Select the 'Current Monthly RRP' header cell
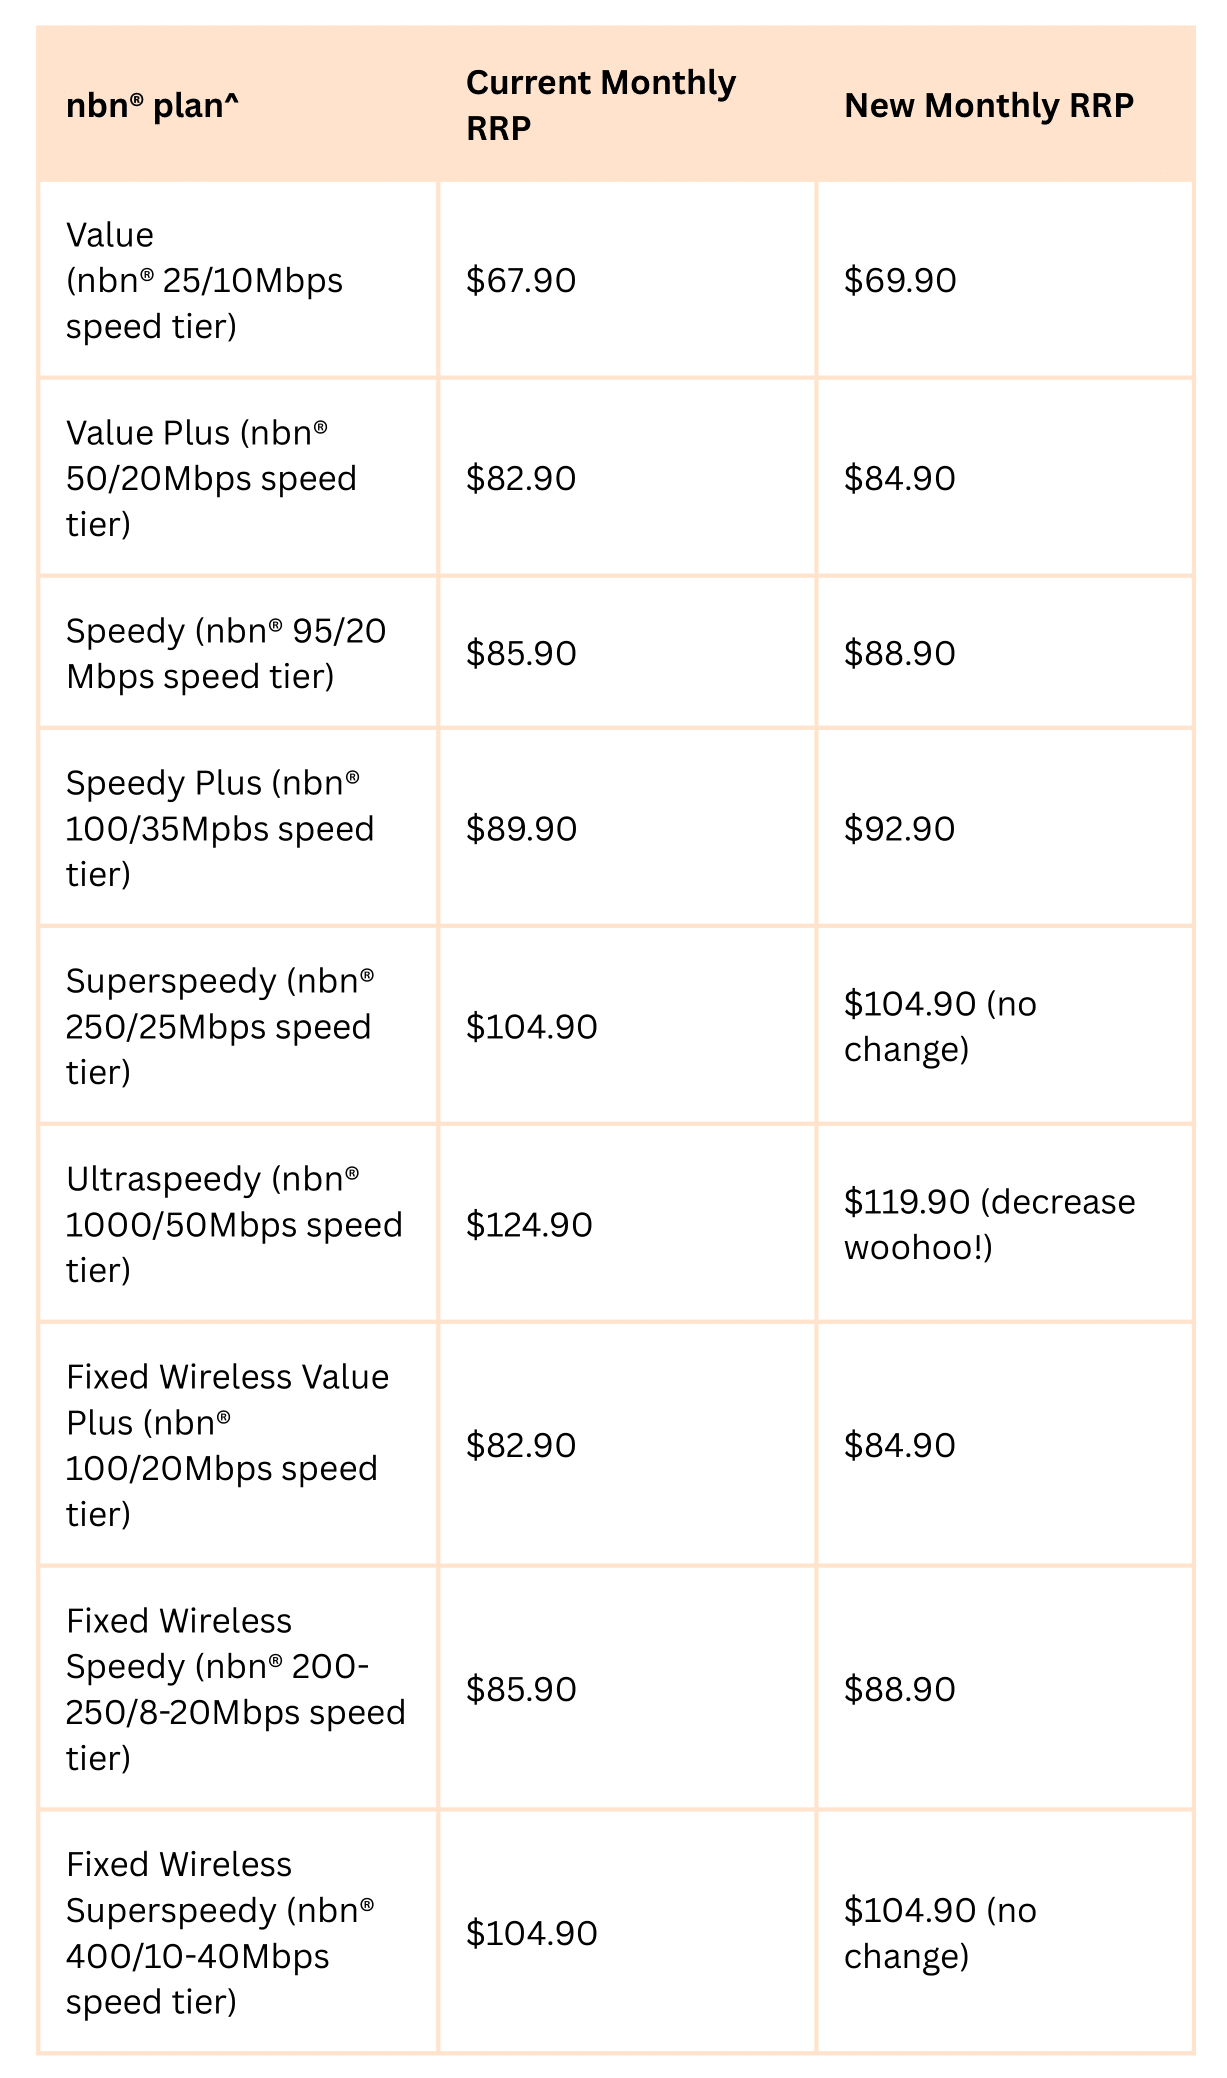 tap(627, 105)
